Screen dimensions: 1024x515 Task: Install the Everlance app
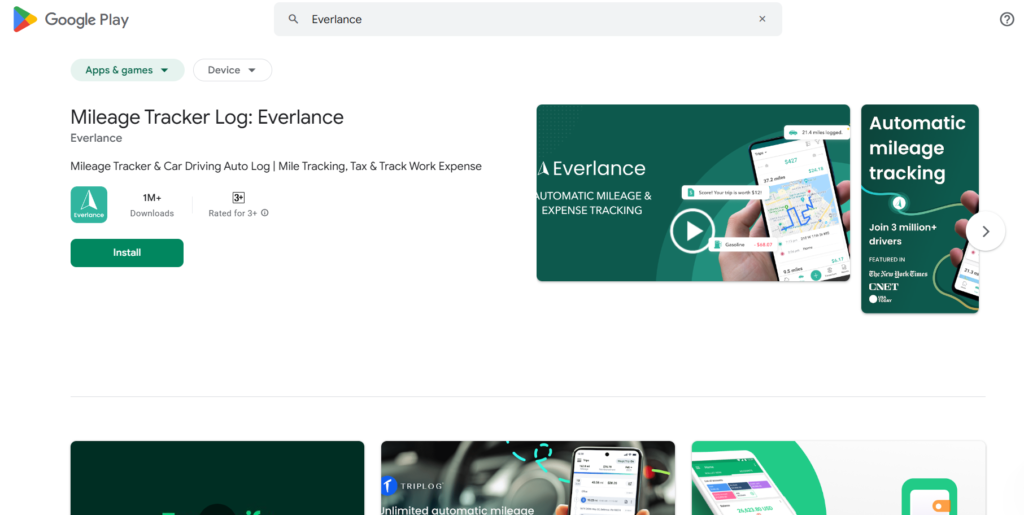[127, 253]
